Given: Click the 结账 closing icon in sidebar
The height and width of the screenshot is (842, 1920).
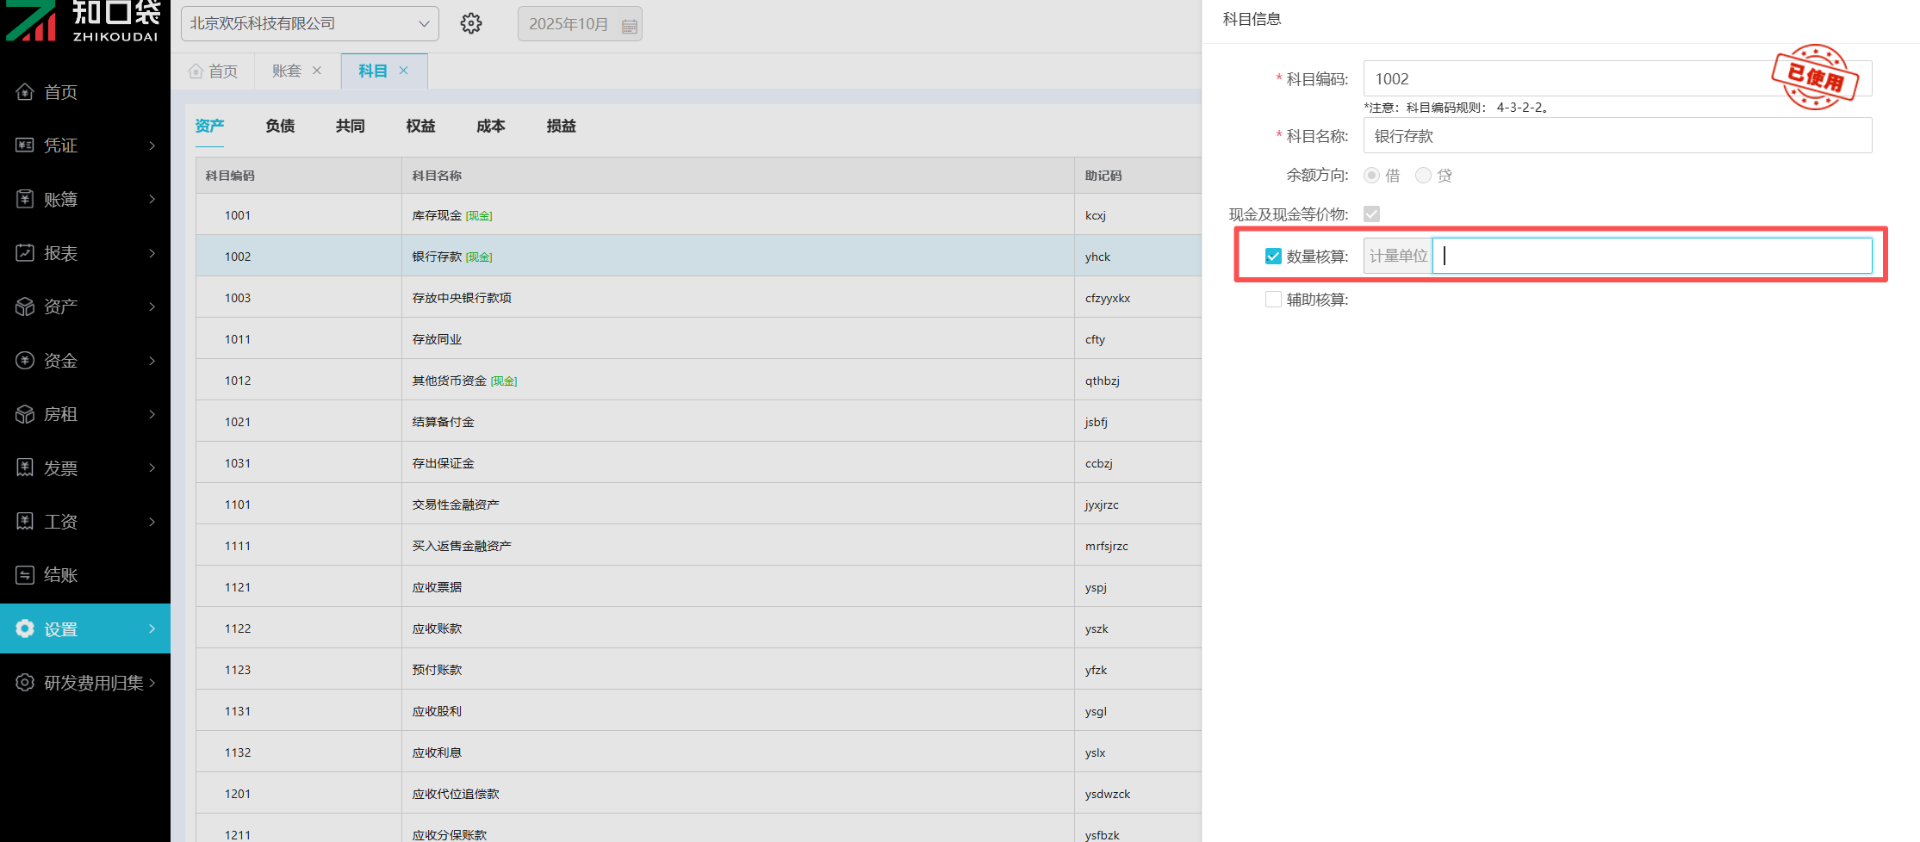Looking at the screenshot, I should tap(25, 575).
